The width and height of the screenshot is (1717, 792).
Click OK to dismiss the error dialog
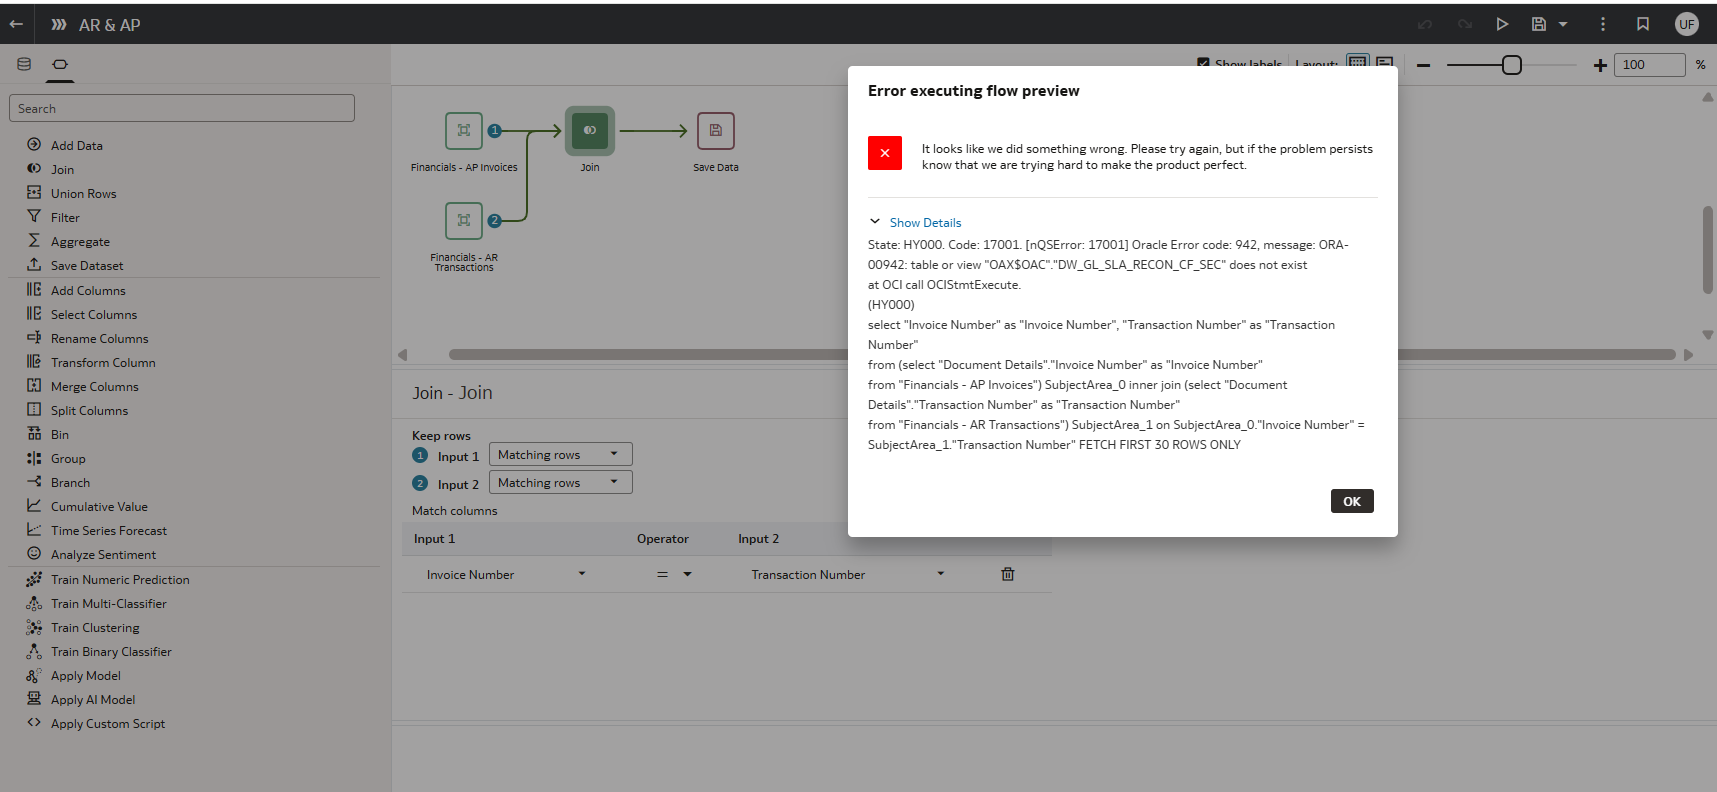click(x=1352, y=501)
